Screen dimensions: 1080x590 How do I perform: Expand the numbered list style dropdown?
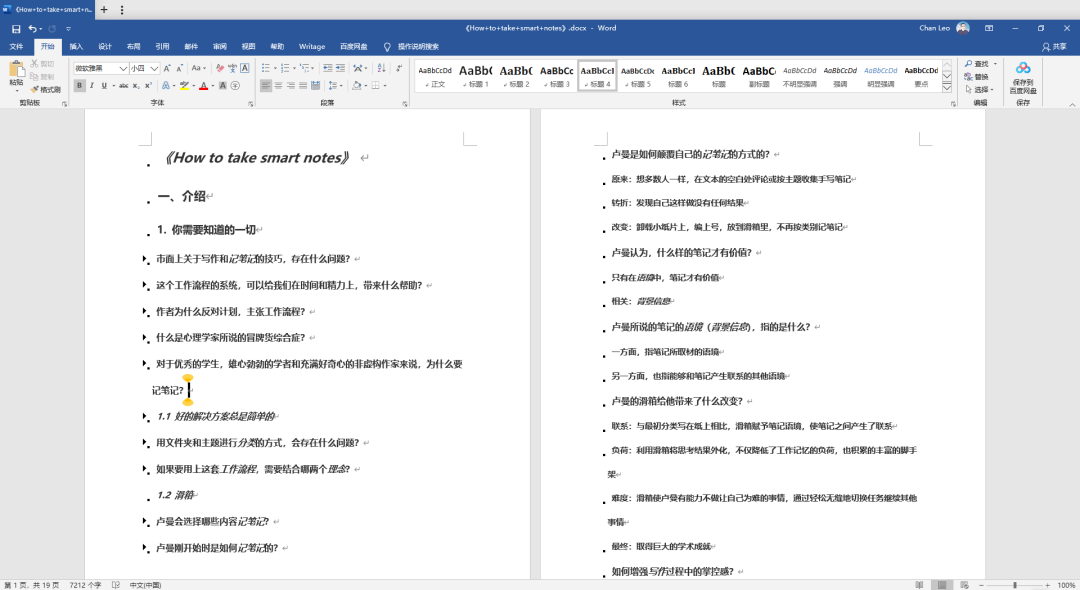tap(295, 68)
